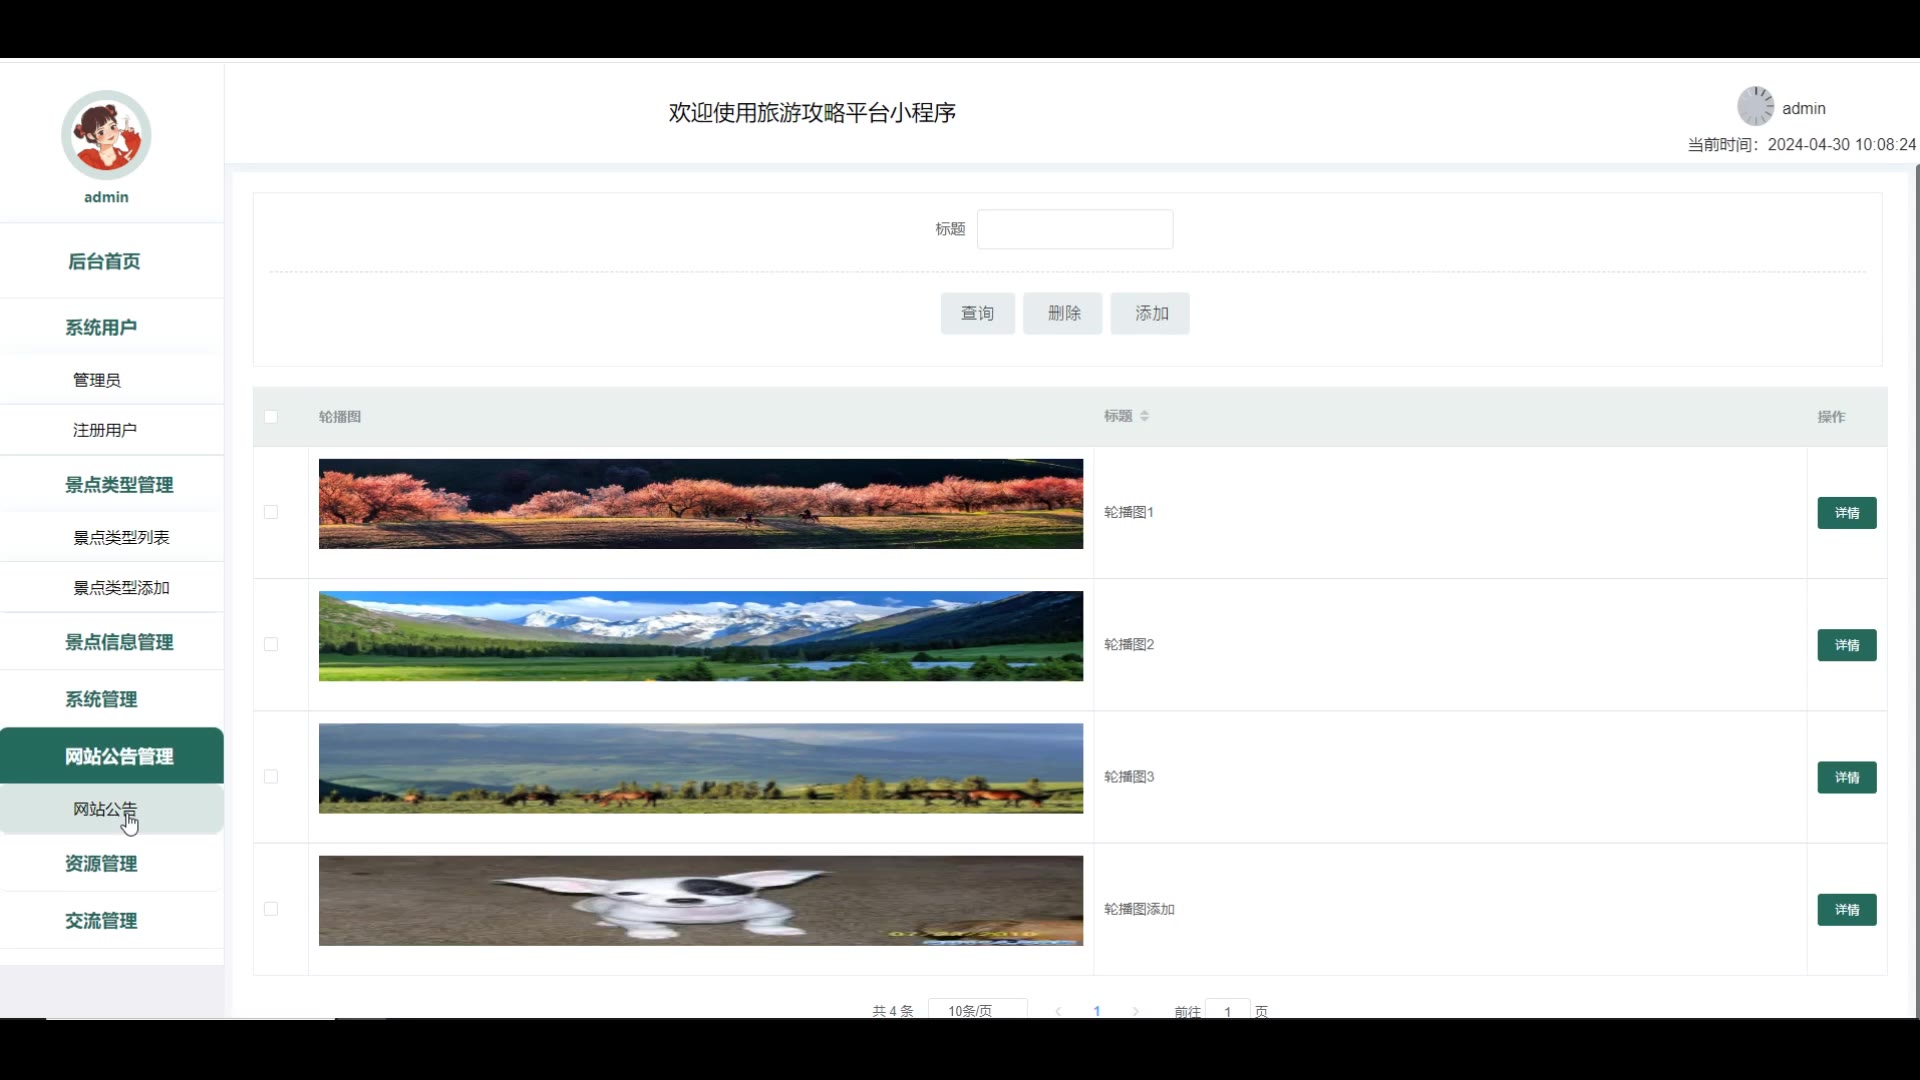Viewport: 1920px width, 1080px height.
Task: Open 详情 for 轮播图3
Action: 1846,777
